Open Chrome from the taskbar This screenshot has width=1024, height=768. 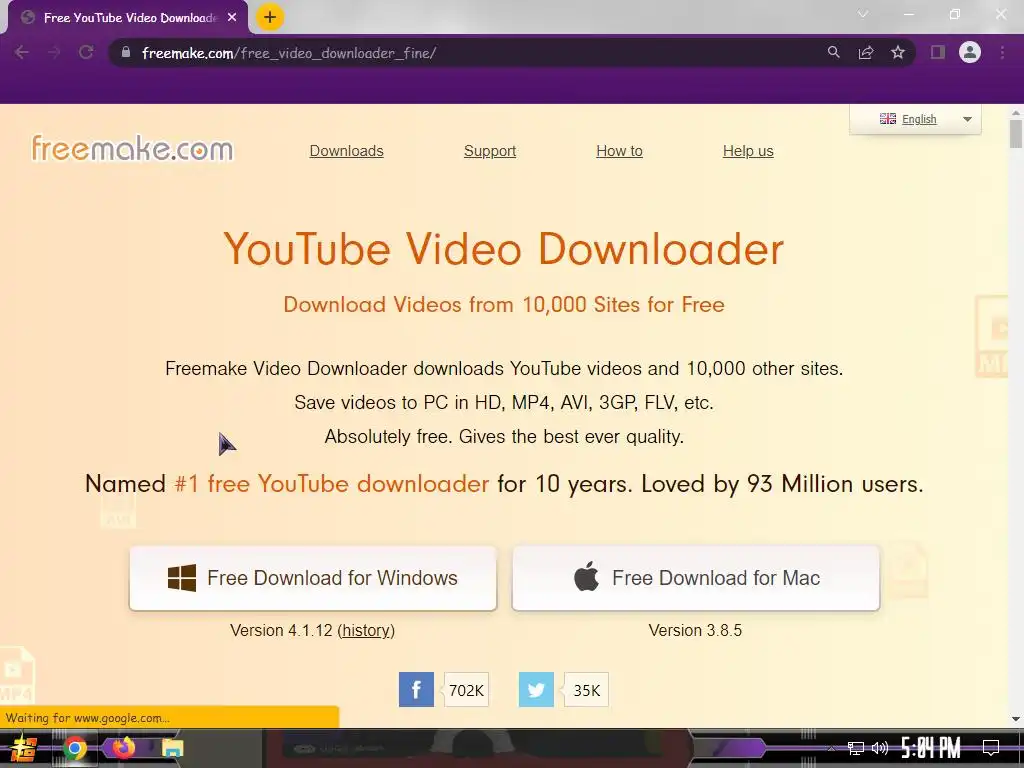point(75,748)
